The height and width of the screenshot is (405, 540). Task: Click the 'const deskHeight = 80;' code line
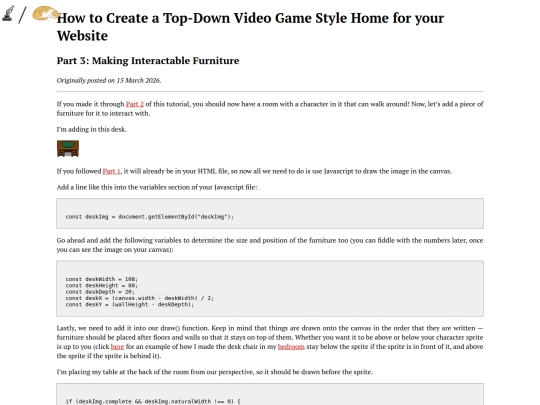click(102, 285)
